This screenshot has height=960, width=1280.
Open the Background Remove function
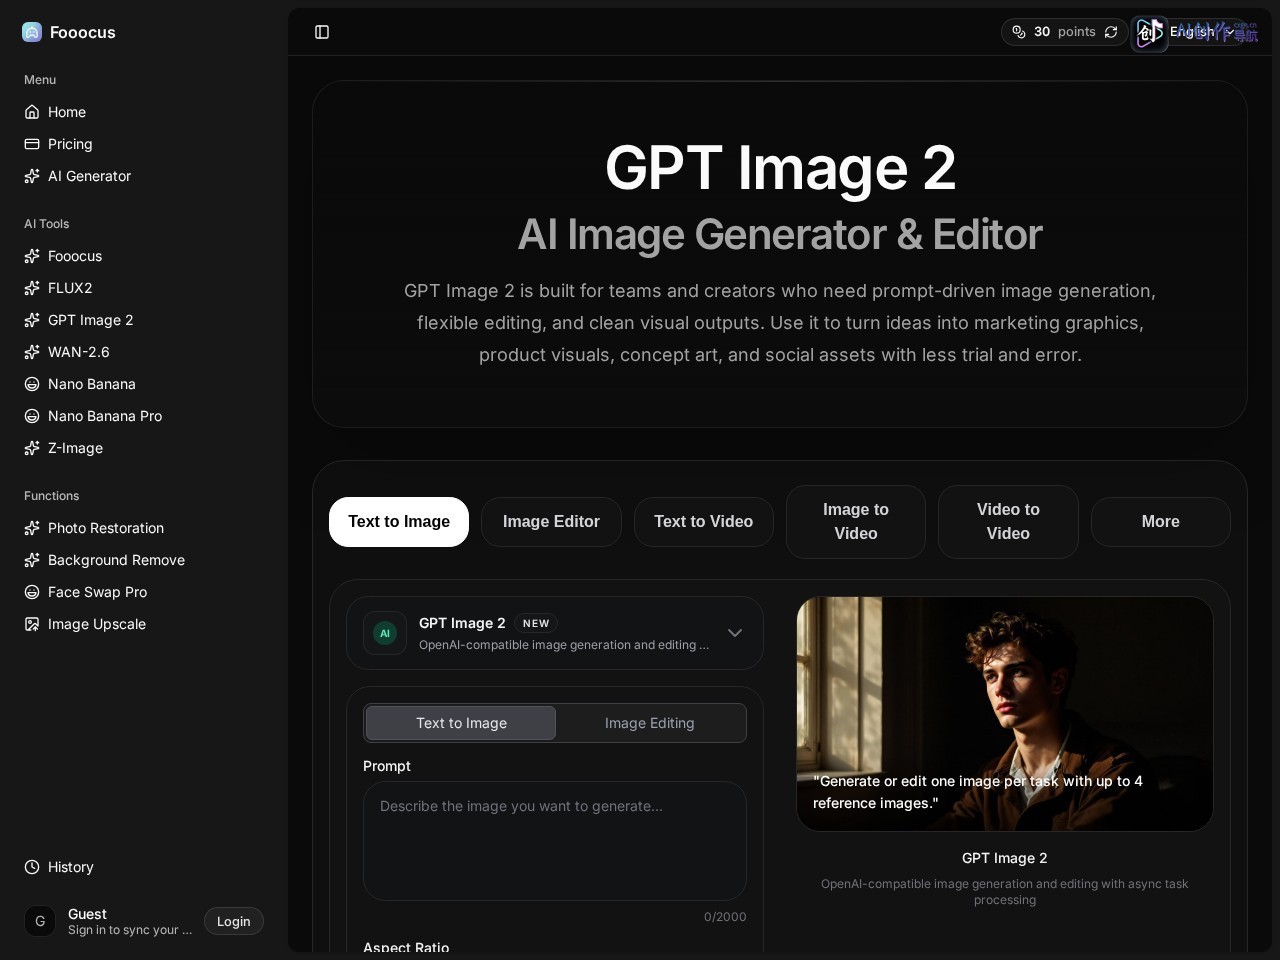click(144, 560)
